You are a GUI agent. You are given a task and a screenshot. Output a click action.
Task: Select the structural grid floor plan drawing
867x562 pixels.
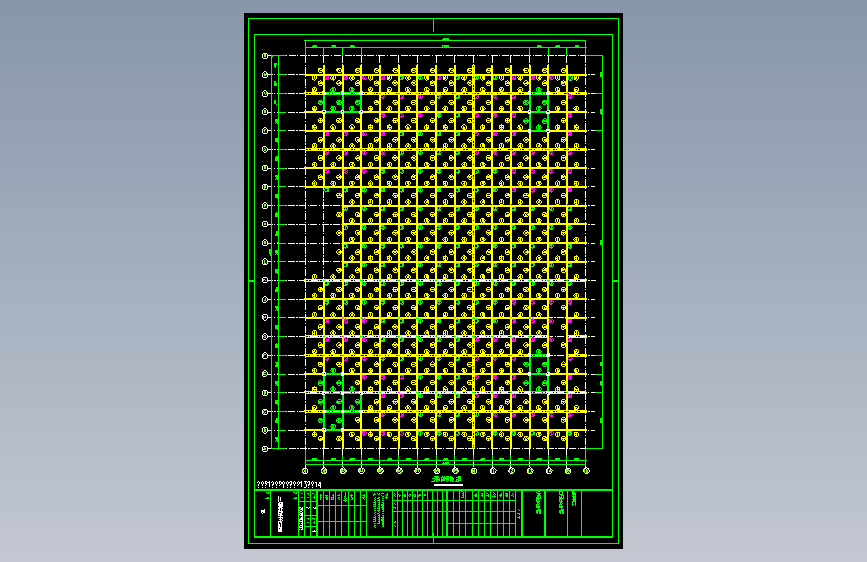pos(432,257)
